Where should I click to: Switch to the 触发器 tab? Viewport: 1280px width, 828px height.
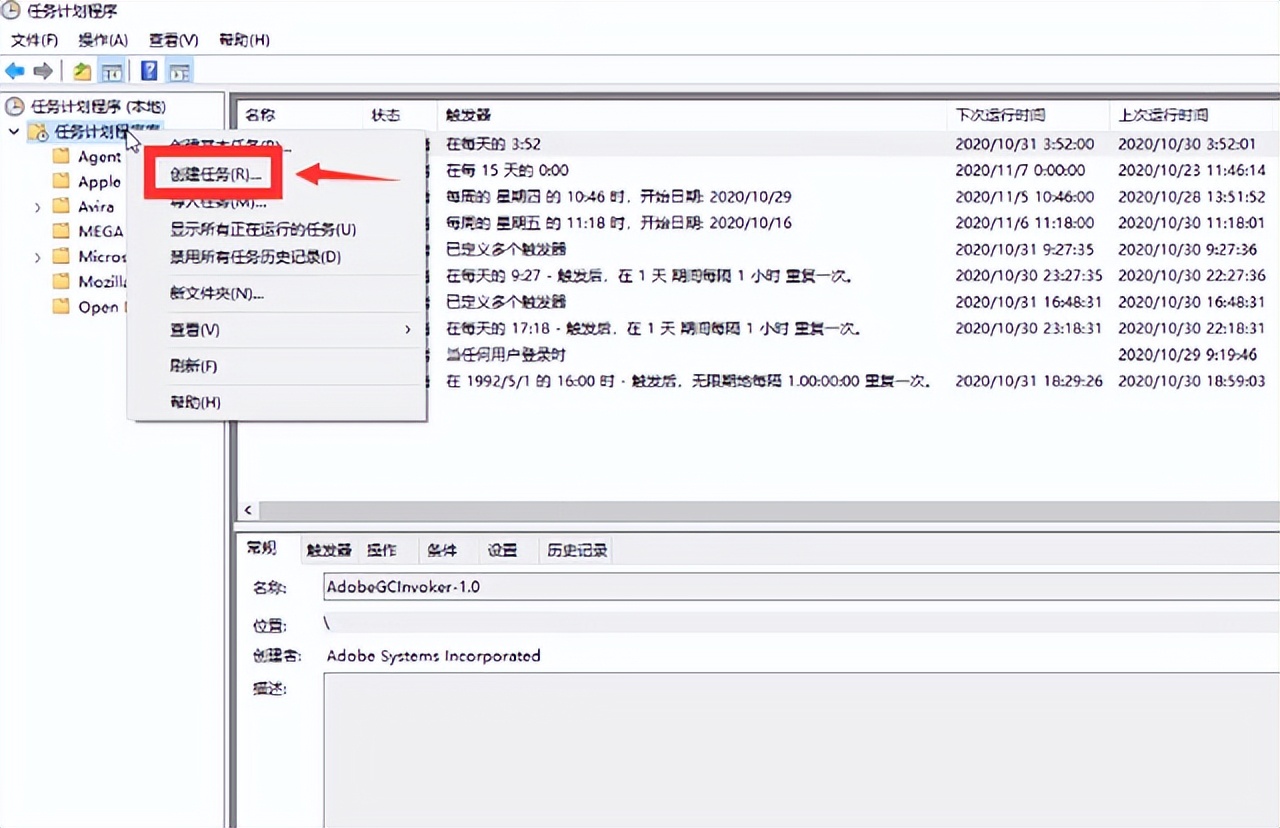[x=328, y=549]
